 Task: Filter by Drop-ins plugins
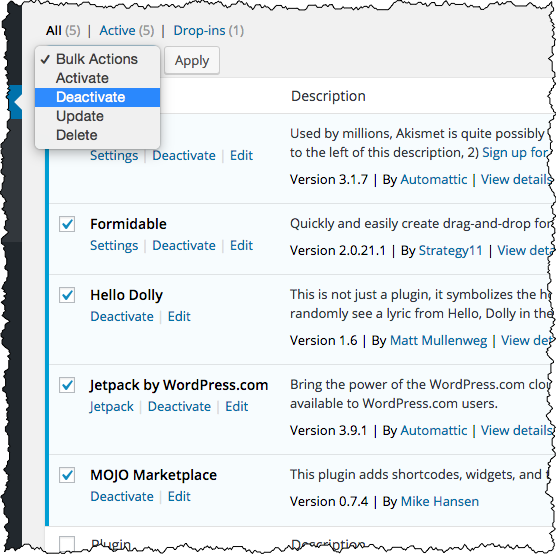[x=199, y=31]
